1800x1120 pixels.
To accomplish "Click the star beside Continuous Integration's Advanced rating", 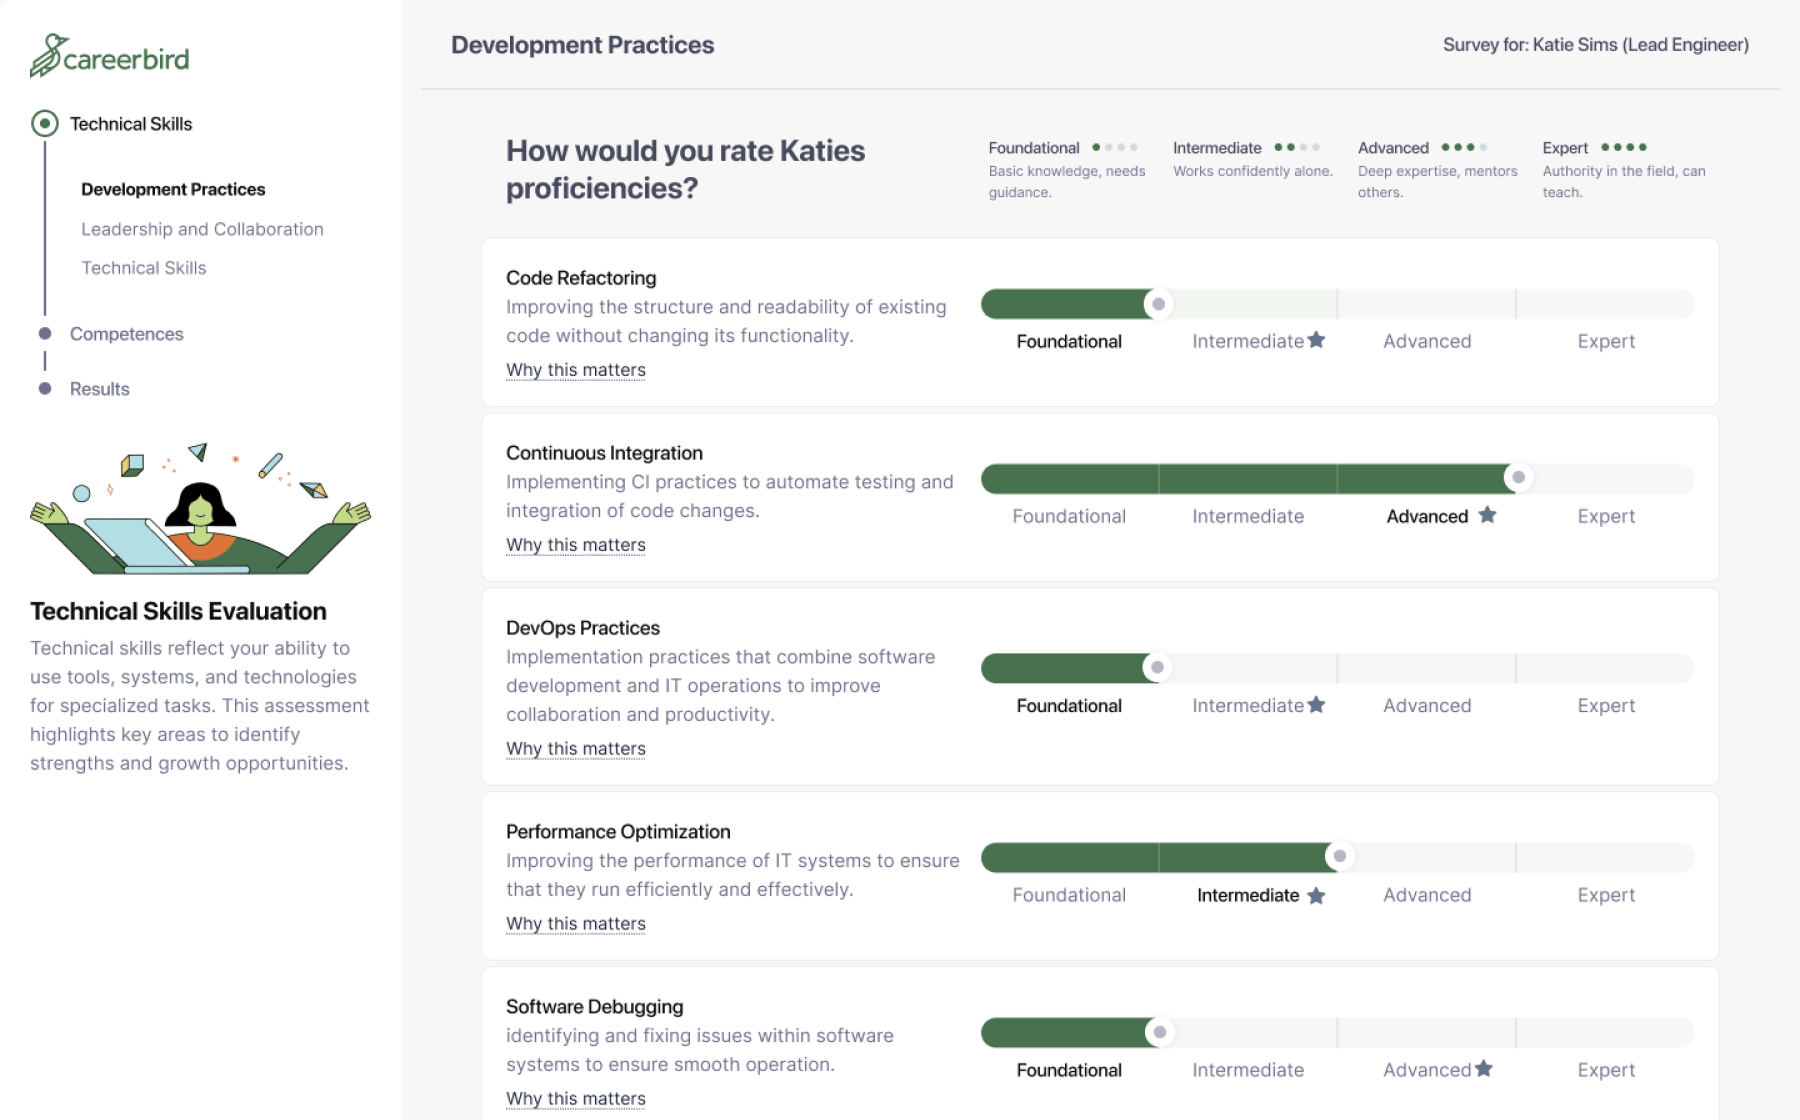I will [1487, 514].
